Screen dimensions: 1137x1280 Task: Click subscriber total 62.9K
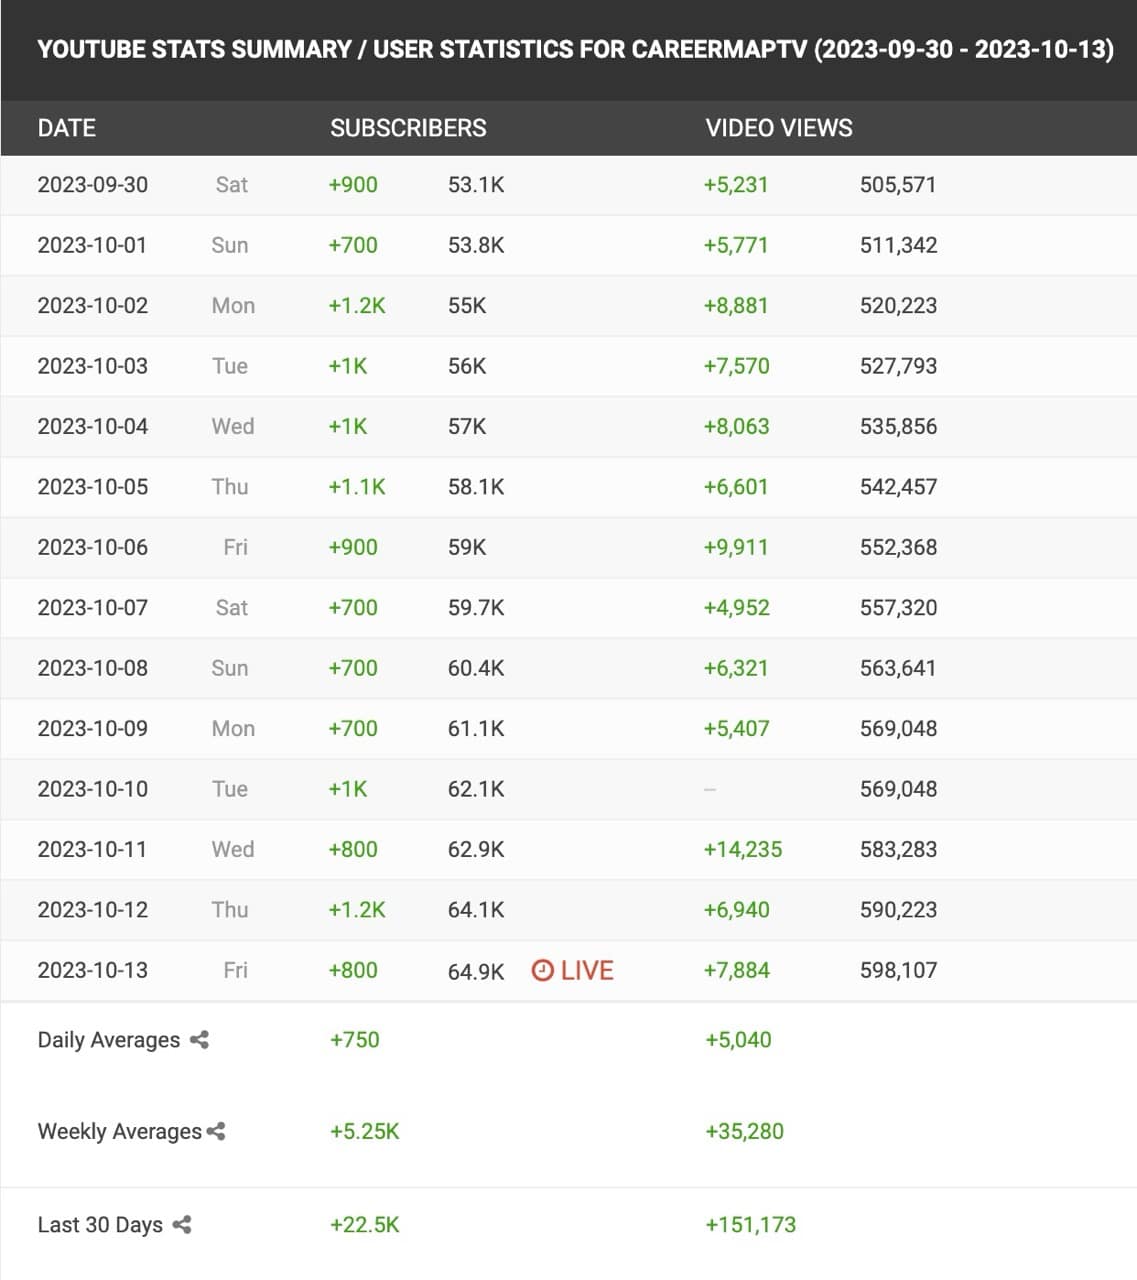click(476, 849)
